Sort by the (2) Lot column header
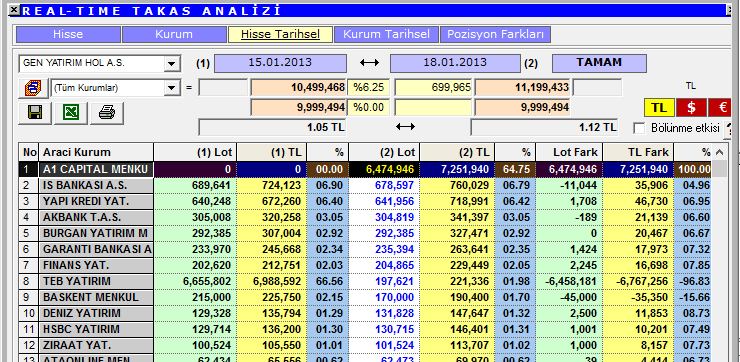 (x=384, y=152)
